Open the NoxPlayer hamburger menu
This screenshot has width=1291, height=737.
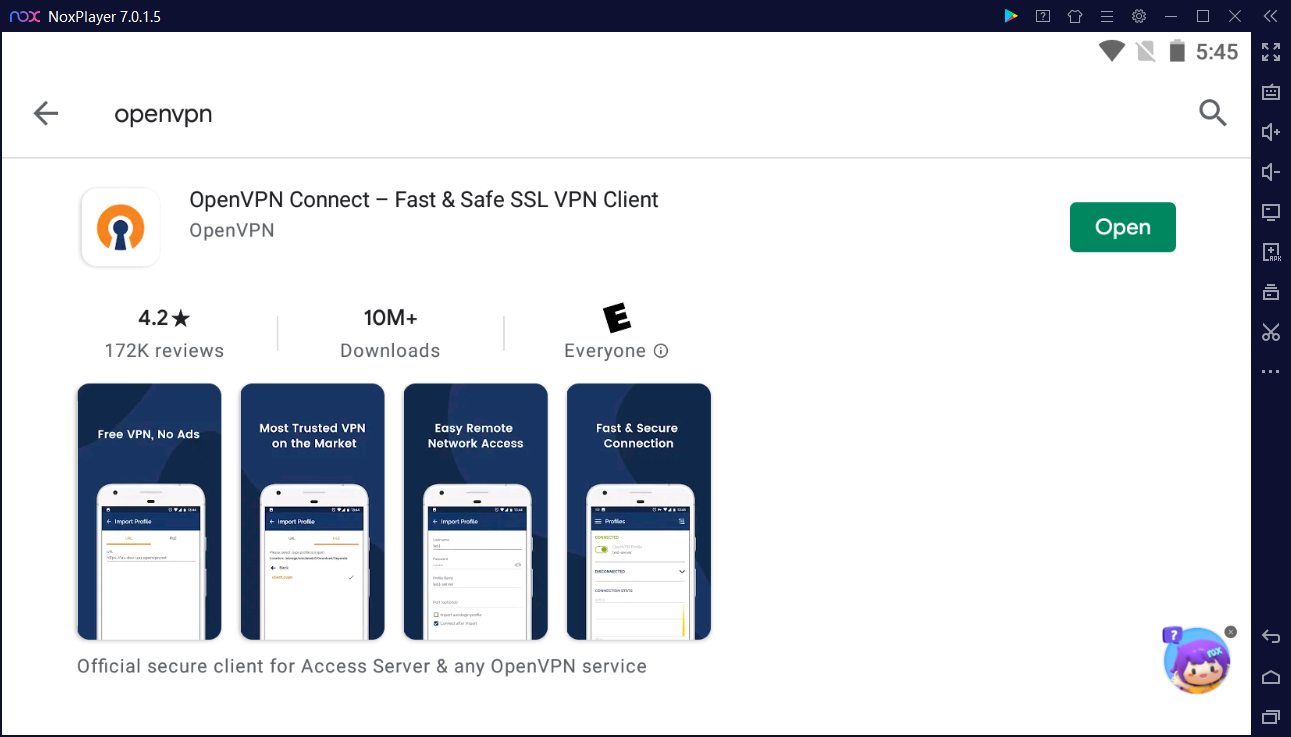(1107, 16)
